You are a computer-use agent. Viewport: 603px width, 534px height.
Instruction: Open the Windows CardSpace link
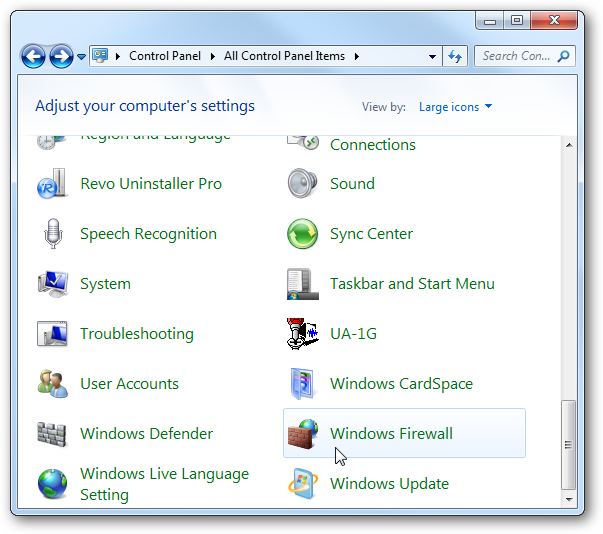(401, 384)
